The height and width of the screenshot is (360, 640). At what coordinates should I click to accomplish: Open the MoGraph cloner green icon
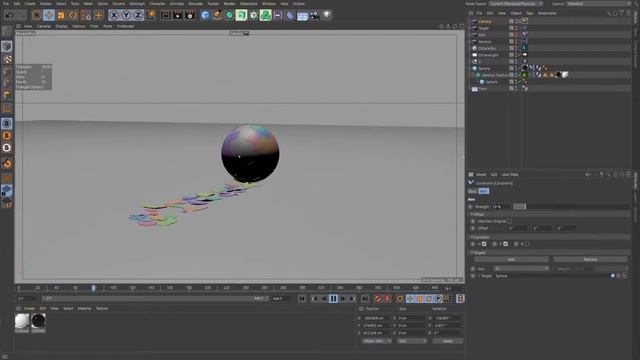(x=266, y=16)
